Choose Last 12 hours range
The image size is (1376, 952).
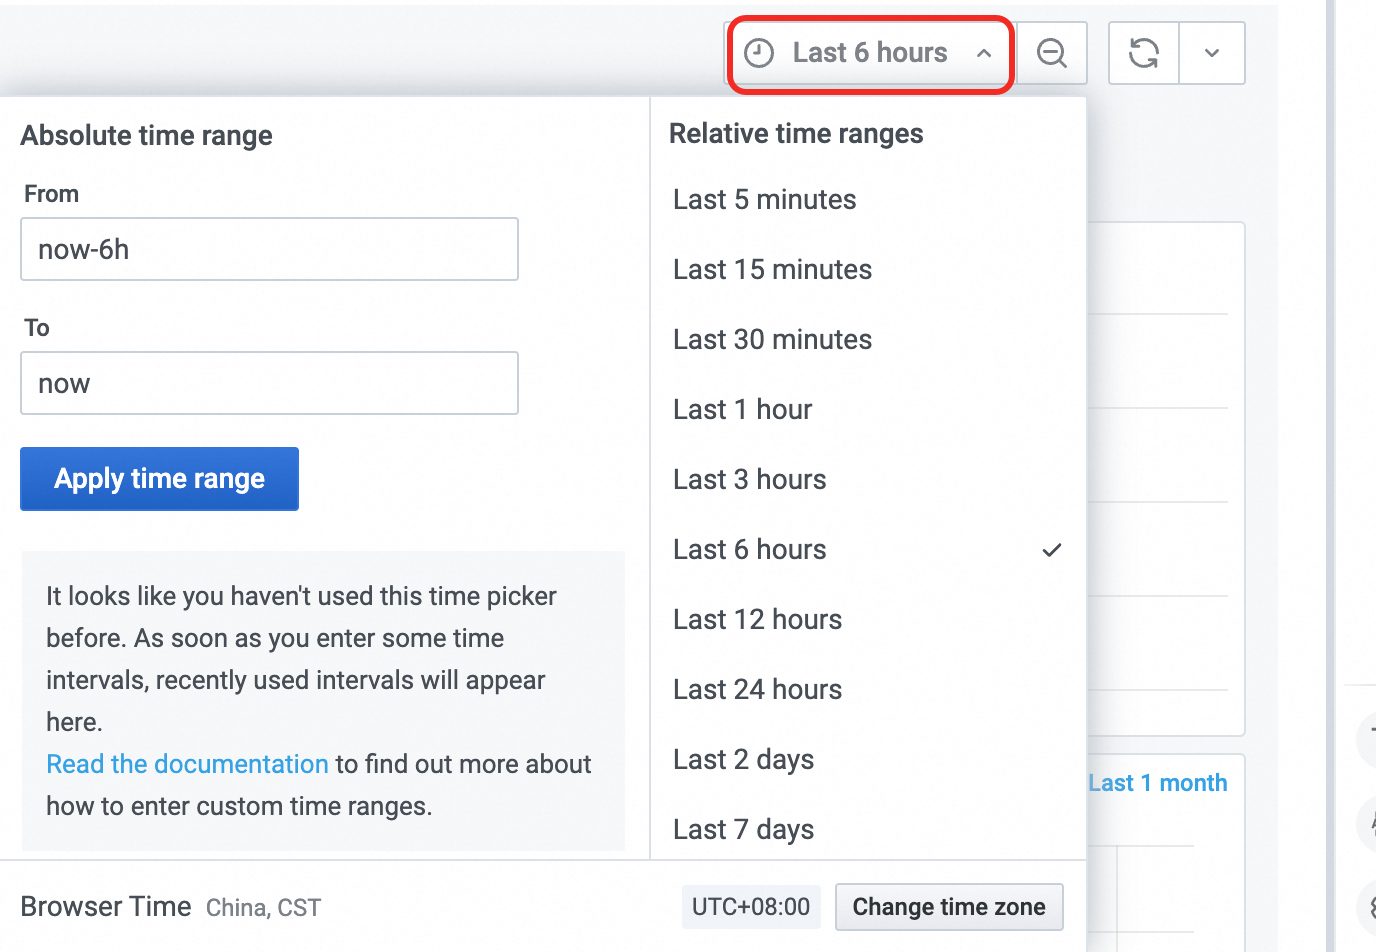coord(758,620)
